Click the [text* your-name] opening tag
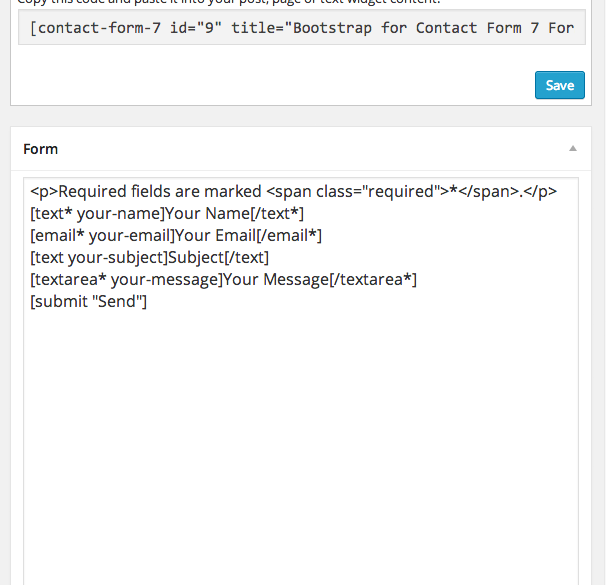Image resolution: width=606 pixels, height=585 pixels. coord(97,214)
